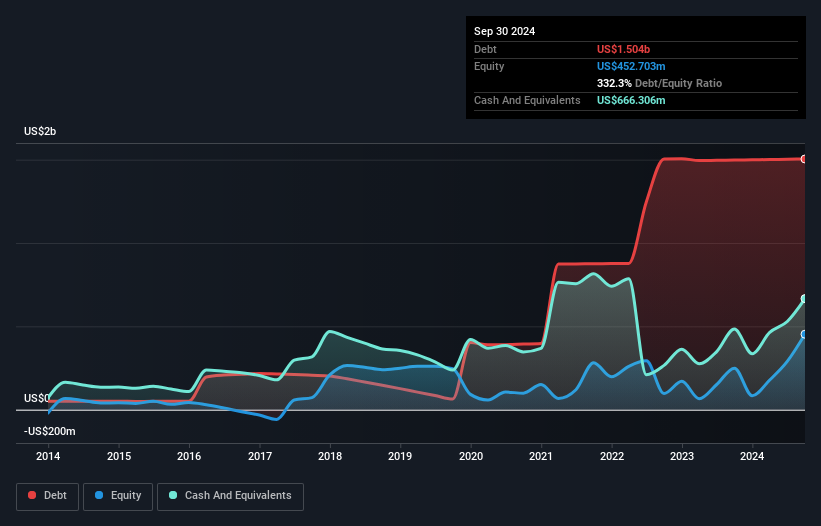This screenshot has height=526, width=821.
Task: Click the 2015 x-axis label
Action: tap(119, 456)
